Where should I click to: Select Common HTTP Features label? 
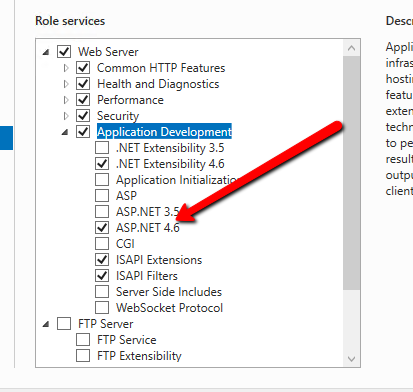point(161,68)
